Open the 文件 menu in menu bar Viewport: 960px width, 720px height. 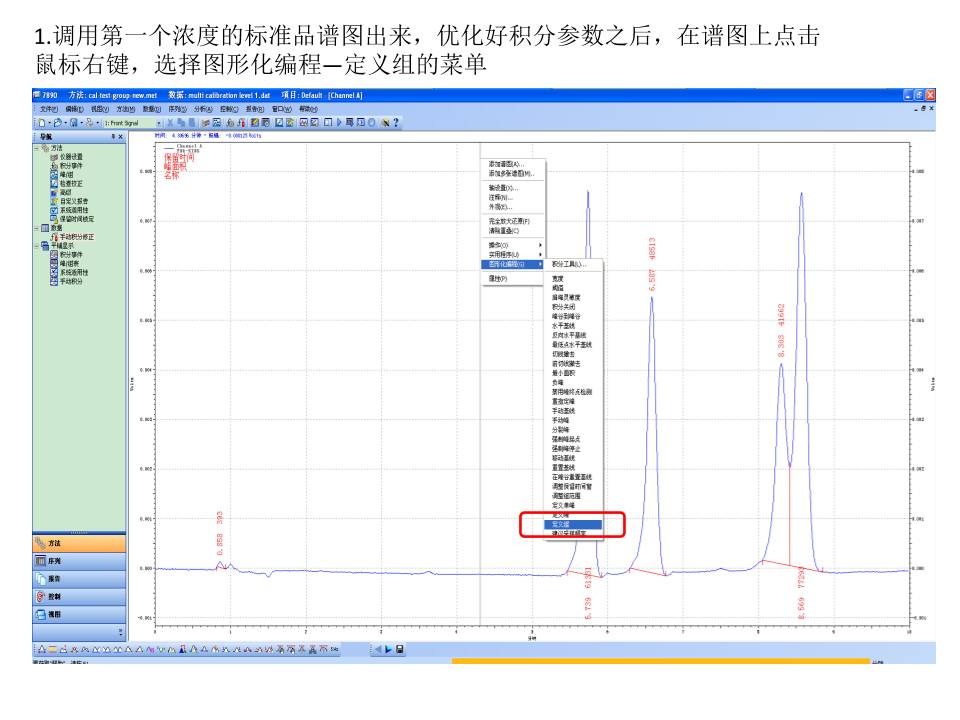(x=49, y=108)
